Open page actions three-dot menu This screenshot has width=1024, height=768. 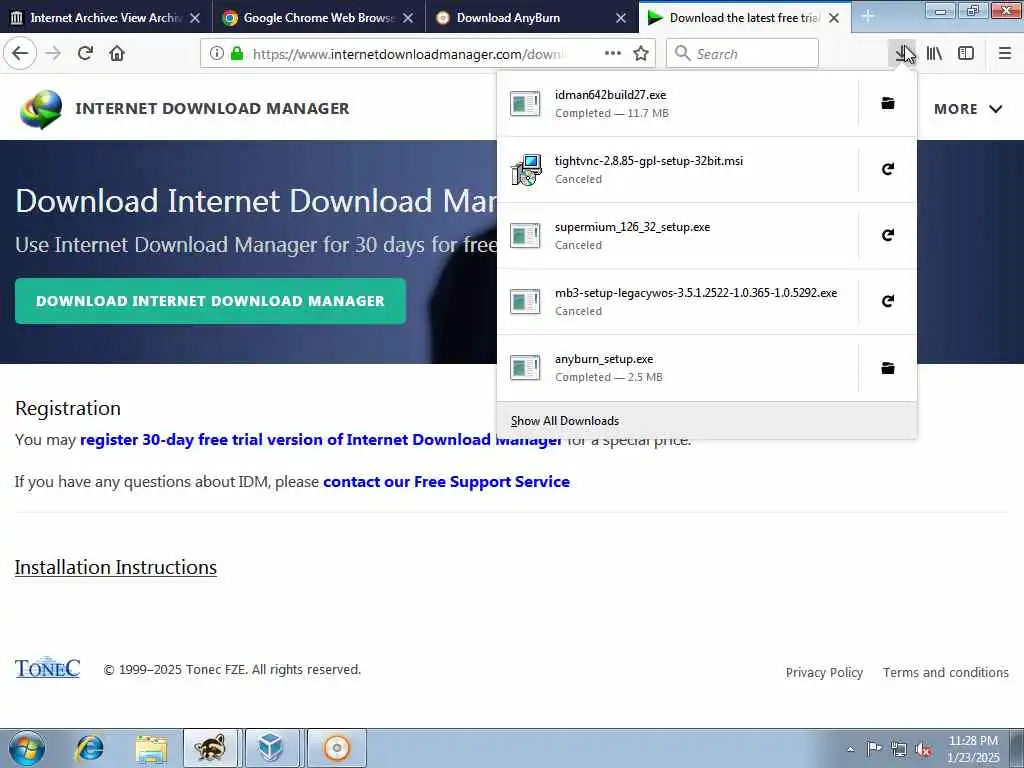point(613,53)
